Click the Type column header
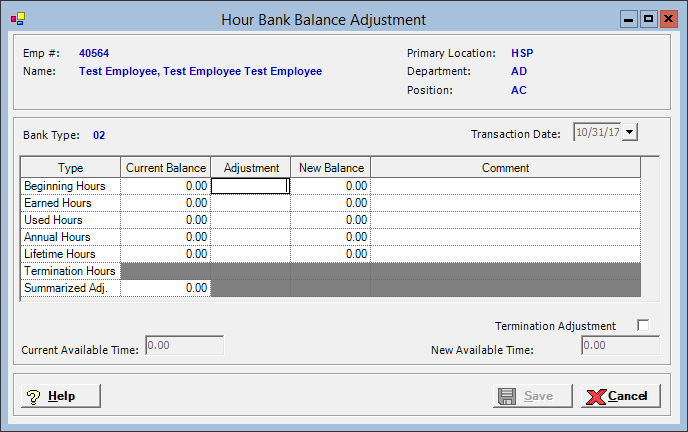Screen dimensions: 688x432 coord(71,168)
